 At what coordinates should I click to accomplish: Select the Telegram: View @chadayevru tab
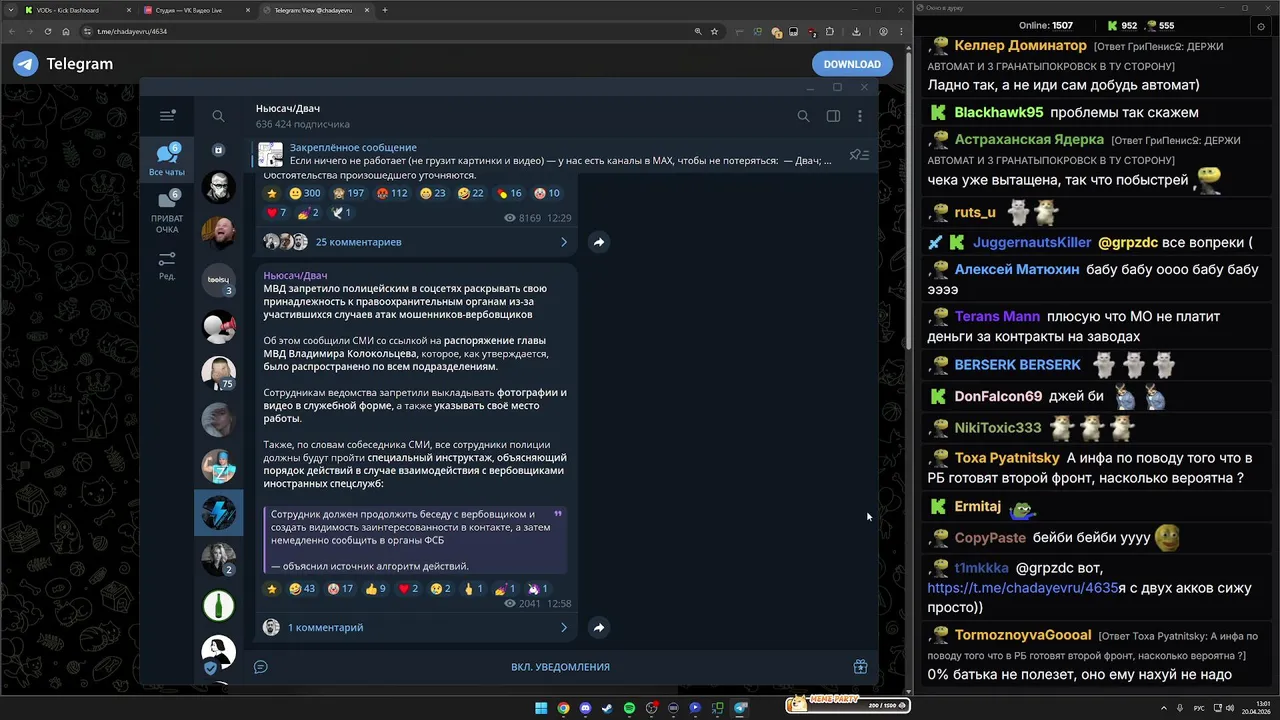coord(315,10)
